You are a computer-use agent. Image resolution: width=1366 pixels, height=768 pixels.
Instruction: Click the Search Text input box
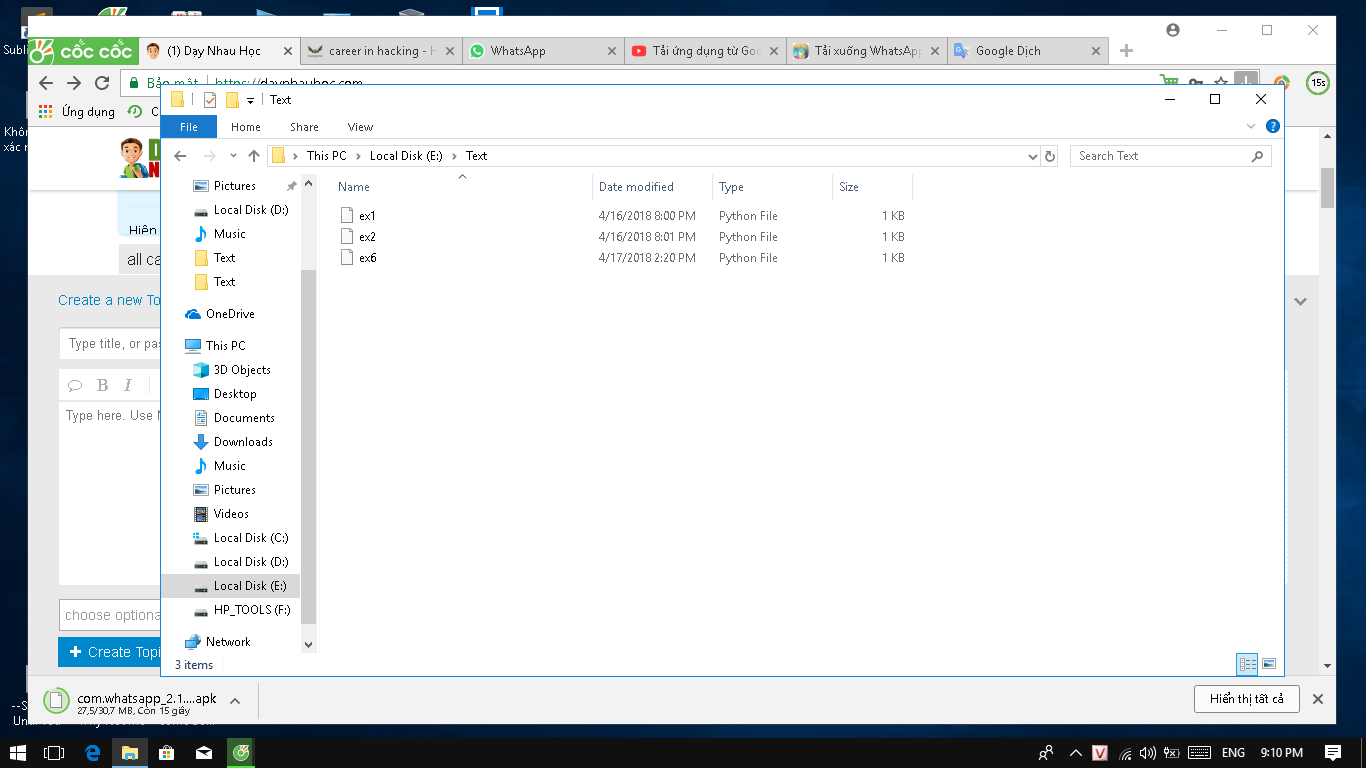(1160, 156)
